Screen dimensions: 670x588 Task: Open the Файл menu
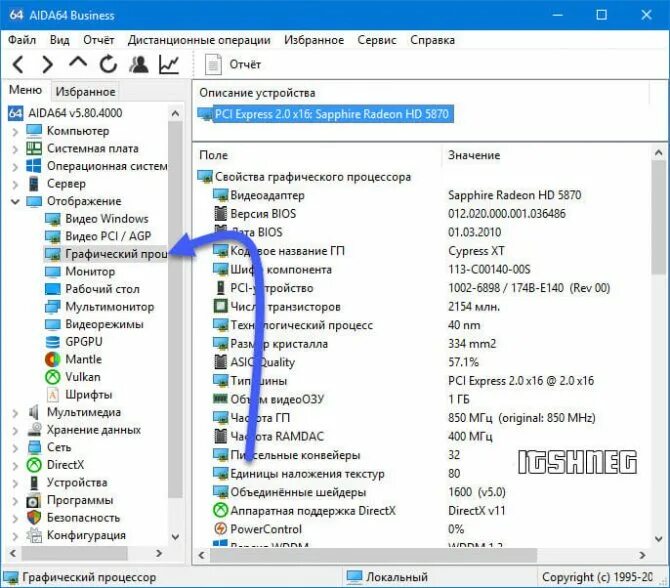(x=22, y=40)
